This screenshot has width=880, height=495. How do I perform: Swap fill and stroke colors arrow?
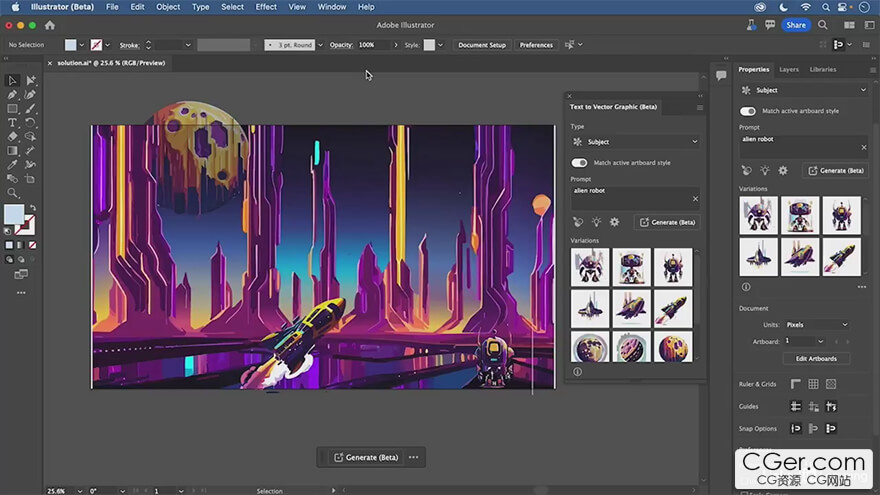click(x=32, y=207)
